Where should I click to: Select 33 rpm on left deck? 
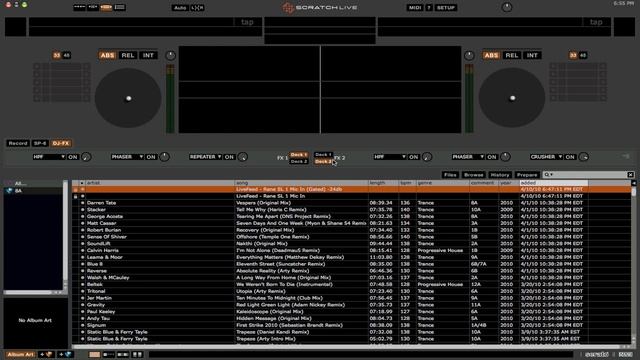57,55
